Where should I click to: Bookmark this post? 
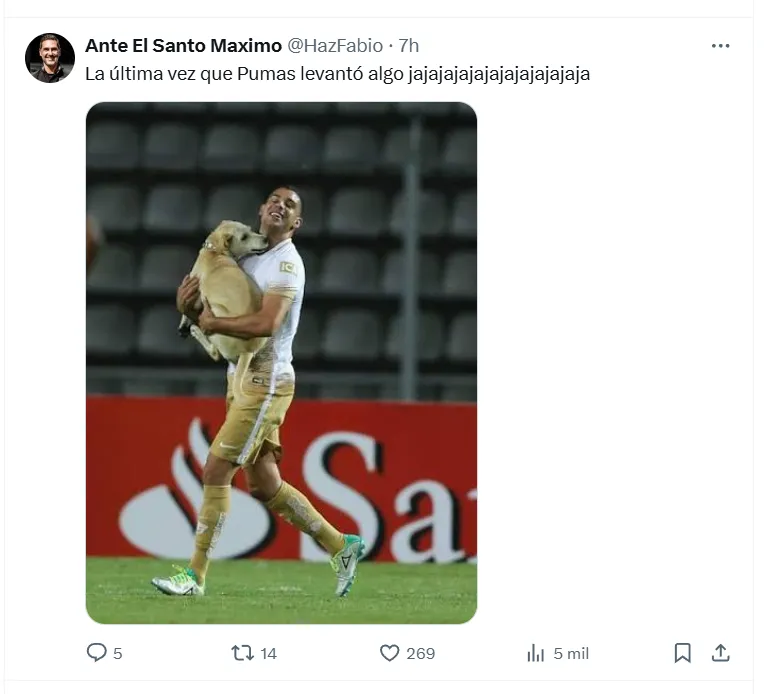click(x=682, y=653)
